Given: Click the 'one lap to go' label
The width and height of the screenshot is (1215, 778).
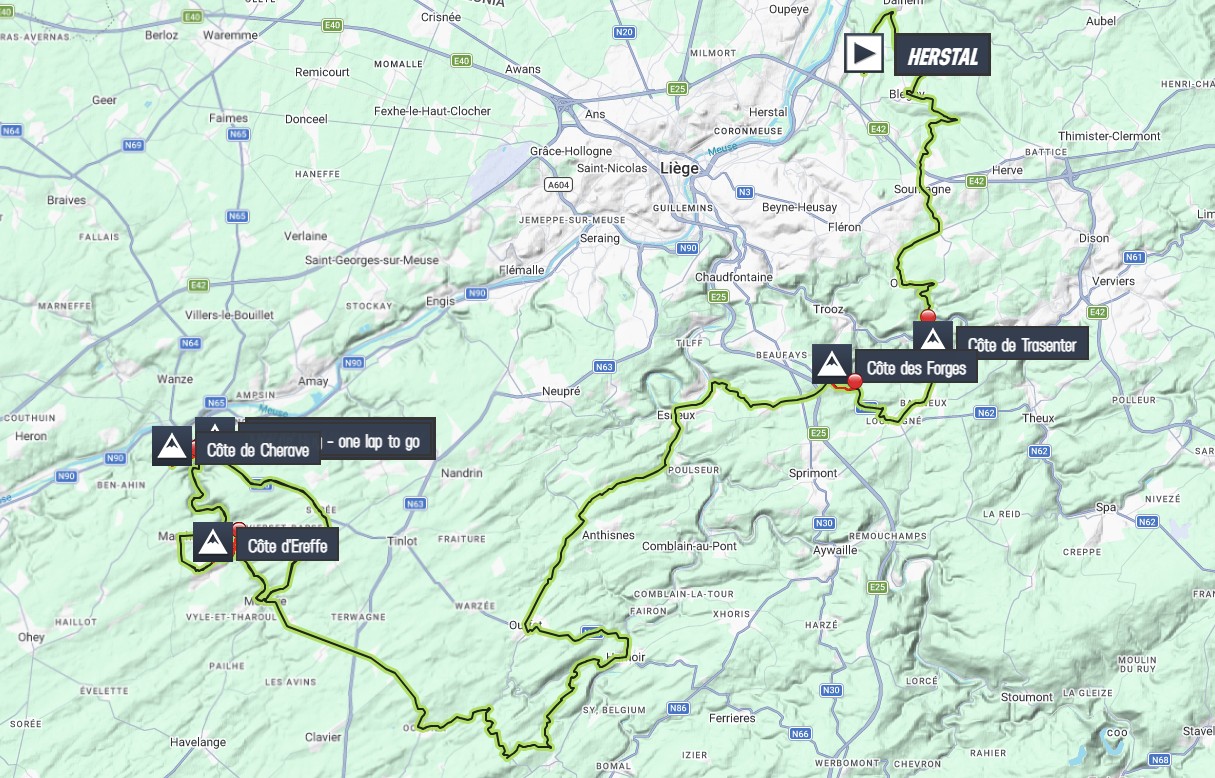Looking at the screenshot, I should click(x=372, y=441).
